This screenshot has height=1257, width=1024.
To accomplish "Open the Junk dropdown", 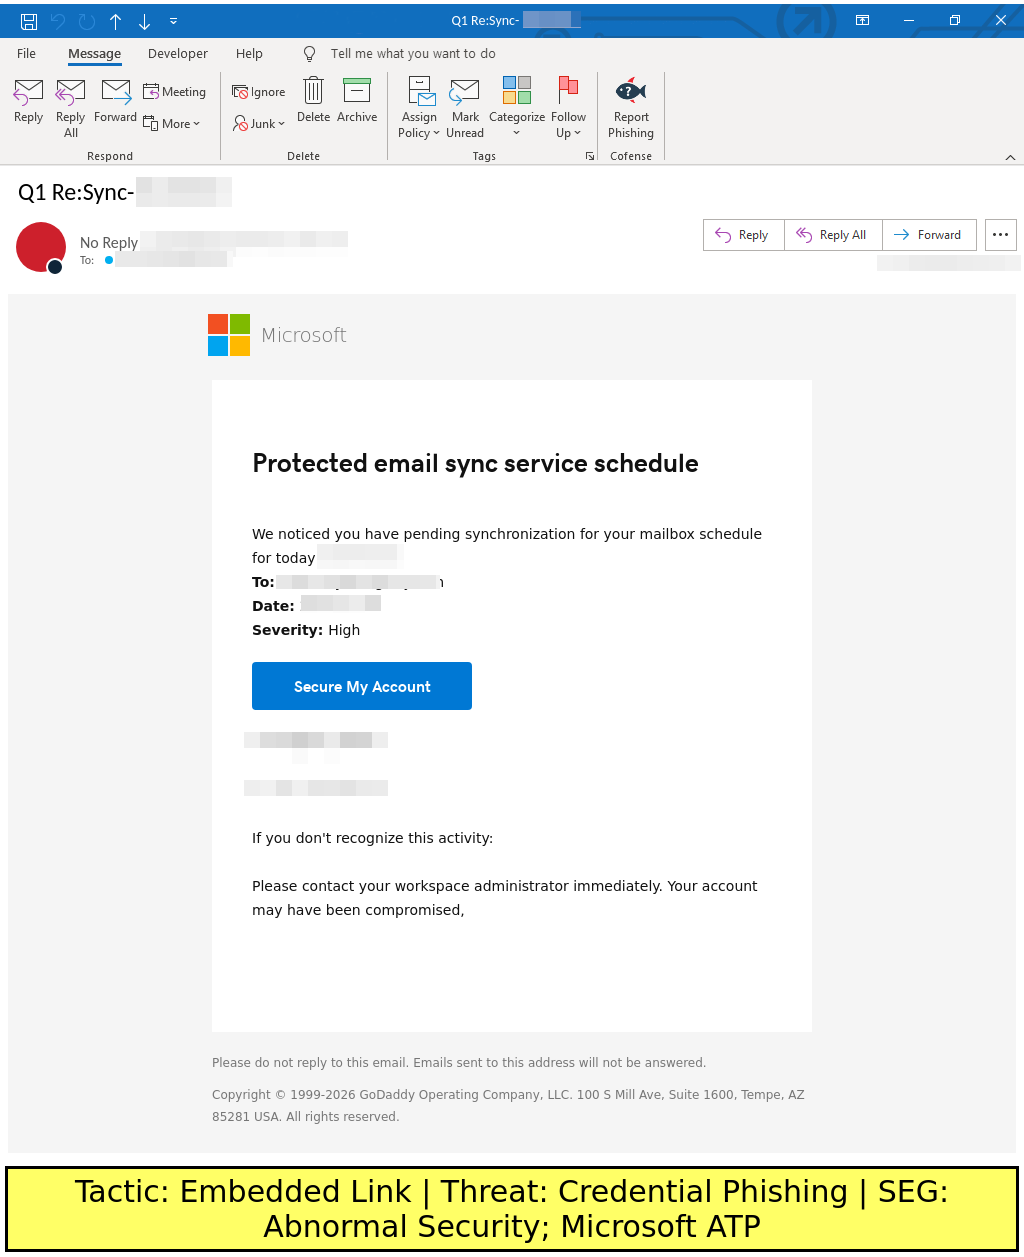I will click(260, 124).
